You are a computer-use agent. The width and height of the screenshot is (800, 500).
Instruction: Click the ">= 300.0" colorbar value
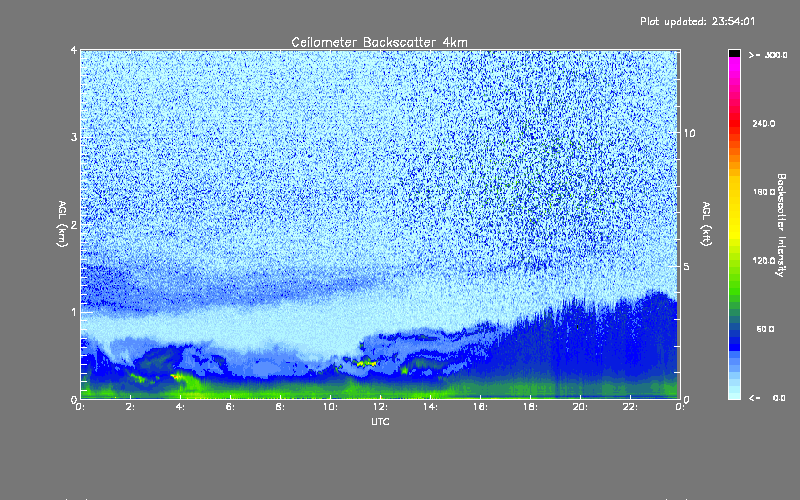click(768, 55)
